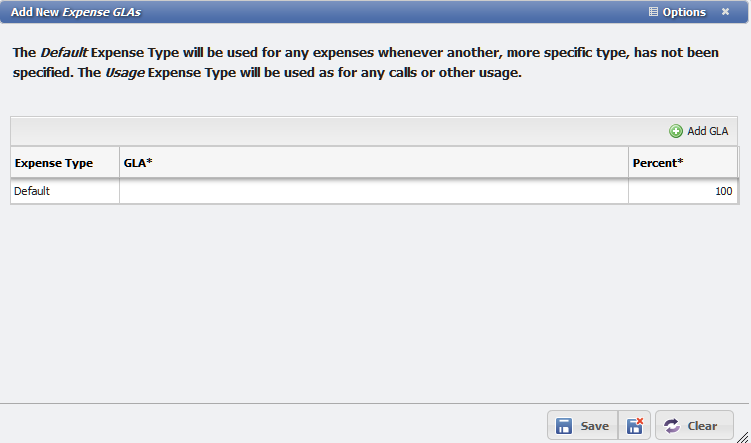Click the Add New Expense GLAs title bar
Screen dimensions: 751x443
click(300, 12)
